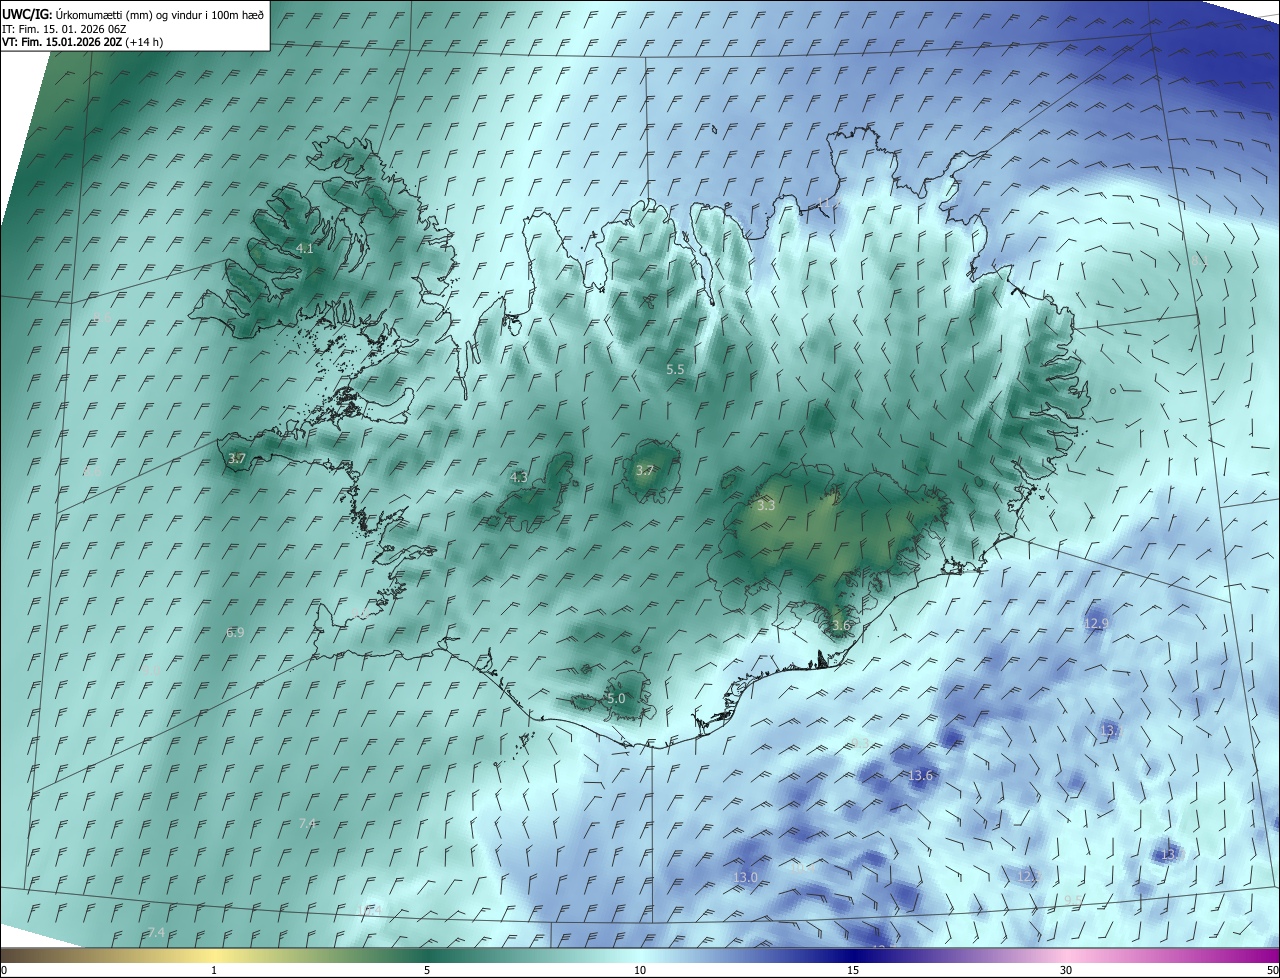Click the 3.6 value near the southeast coast

tap(841, 626)
